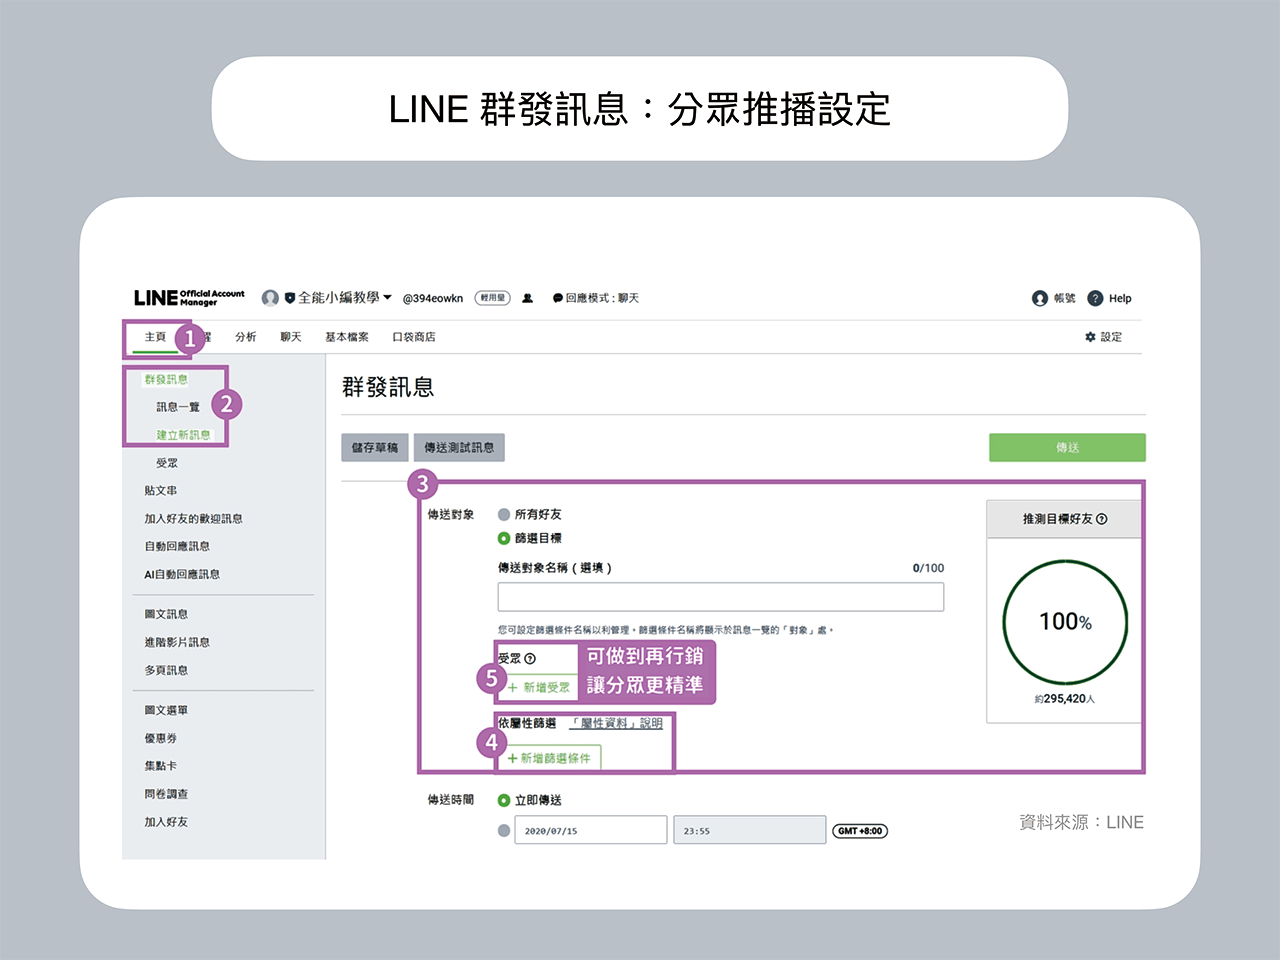Screen dimensions: 1280x960
Task: Switch to the 分析 tab
Action: point(246,337)
